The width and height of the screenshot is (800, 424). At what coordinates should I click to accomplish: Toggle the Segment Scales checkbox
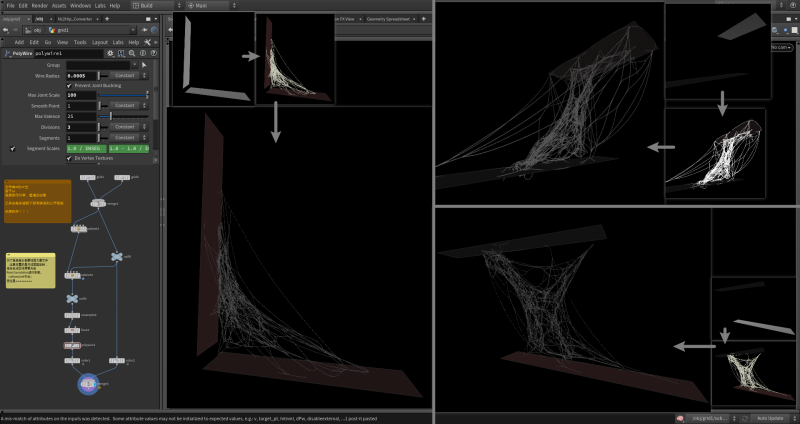click(12, 148)
